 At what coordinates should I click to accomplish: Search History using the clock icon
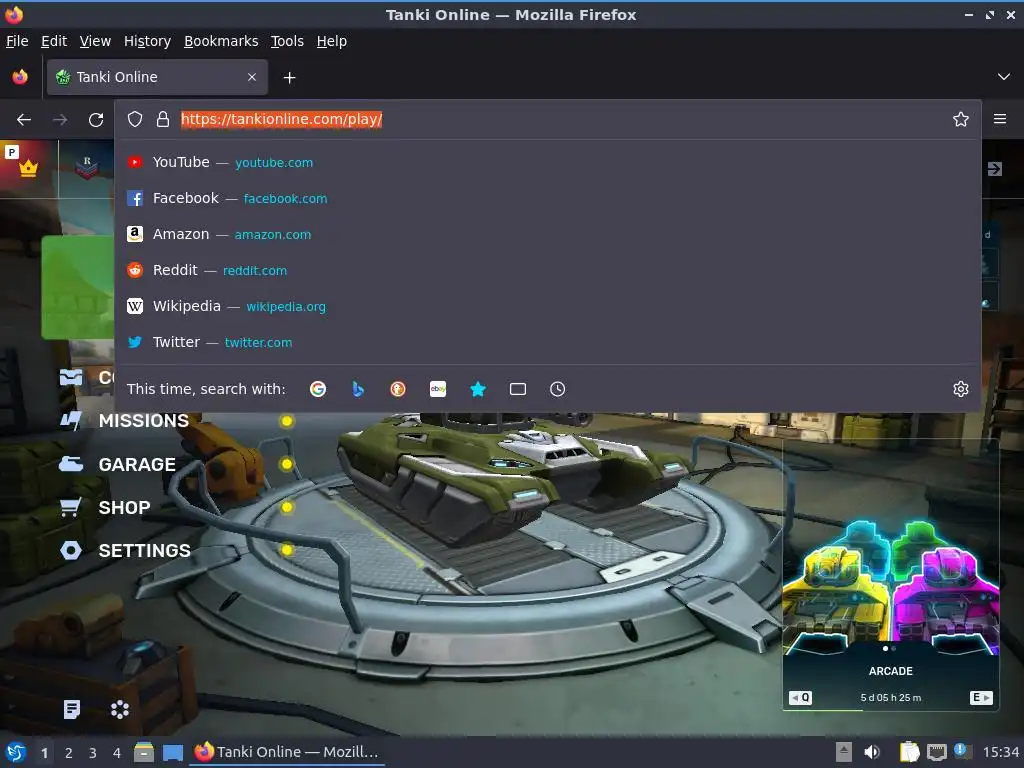click(x=558, y=389)
